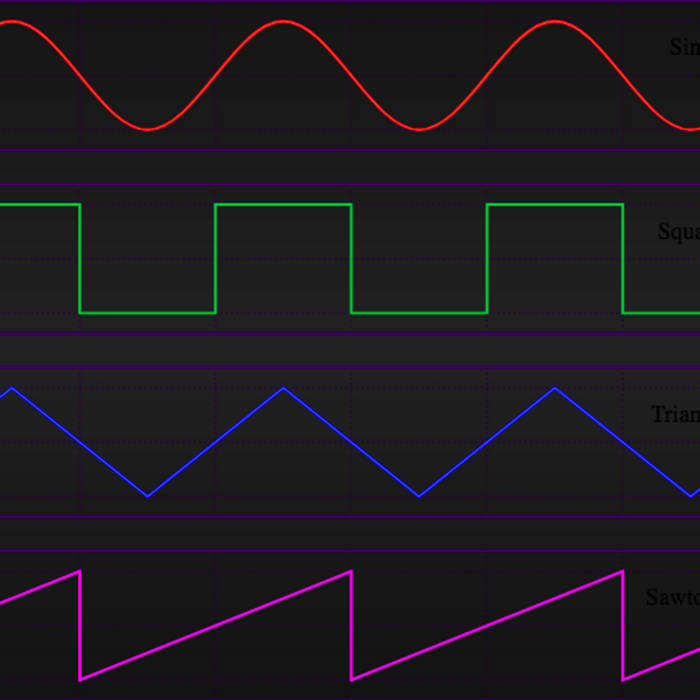Select the middle peak of magenta sawtooth wave

coord(351,571)
